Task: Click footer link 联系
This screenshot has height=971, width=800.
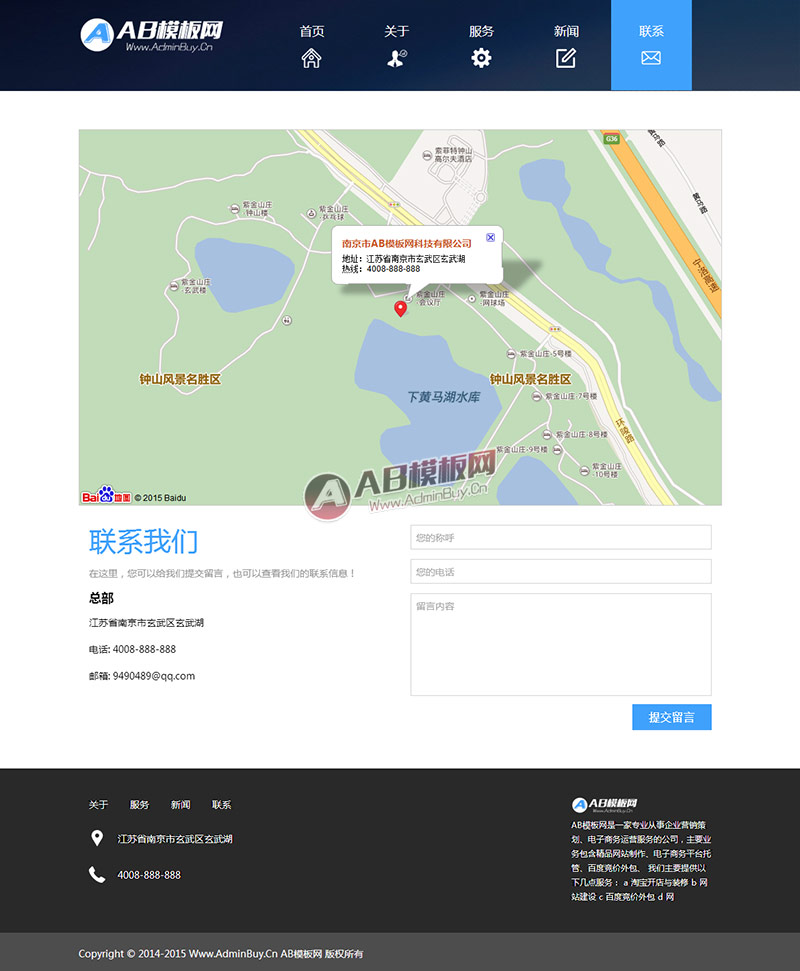Action: (222, 804)
